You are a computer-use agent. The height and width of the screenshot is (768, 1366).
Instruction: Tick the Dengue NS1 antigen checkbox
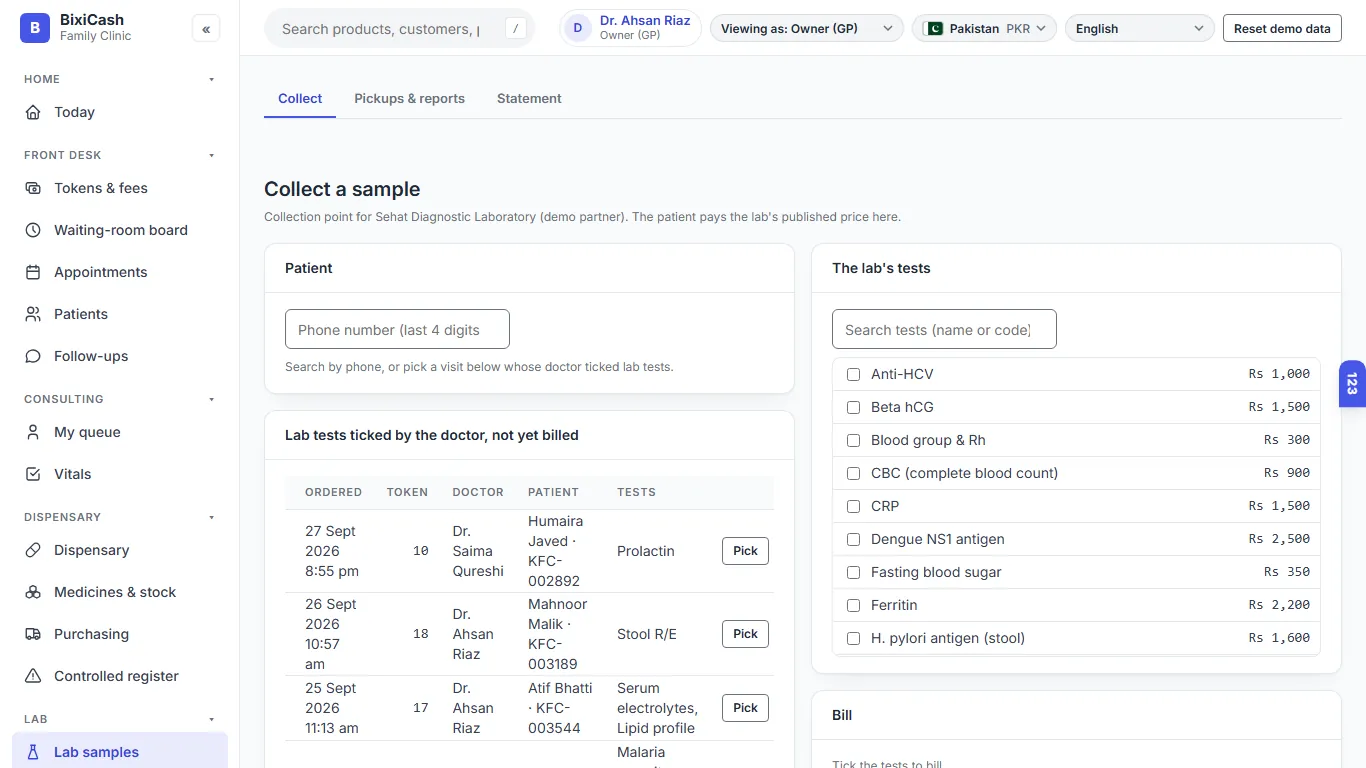[853, 539]
